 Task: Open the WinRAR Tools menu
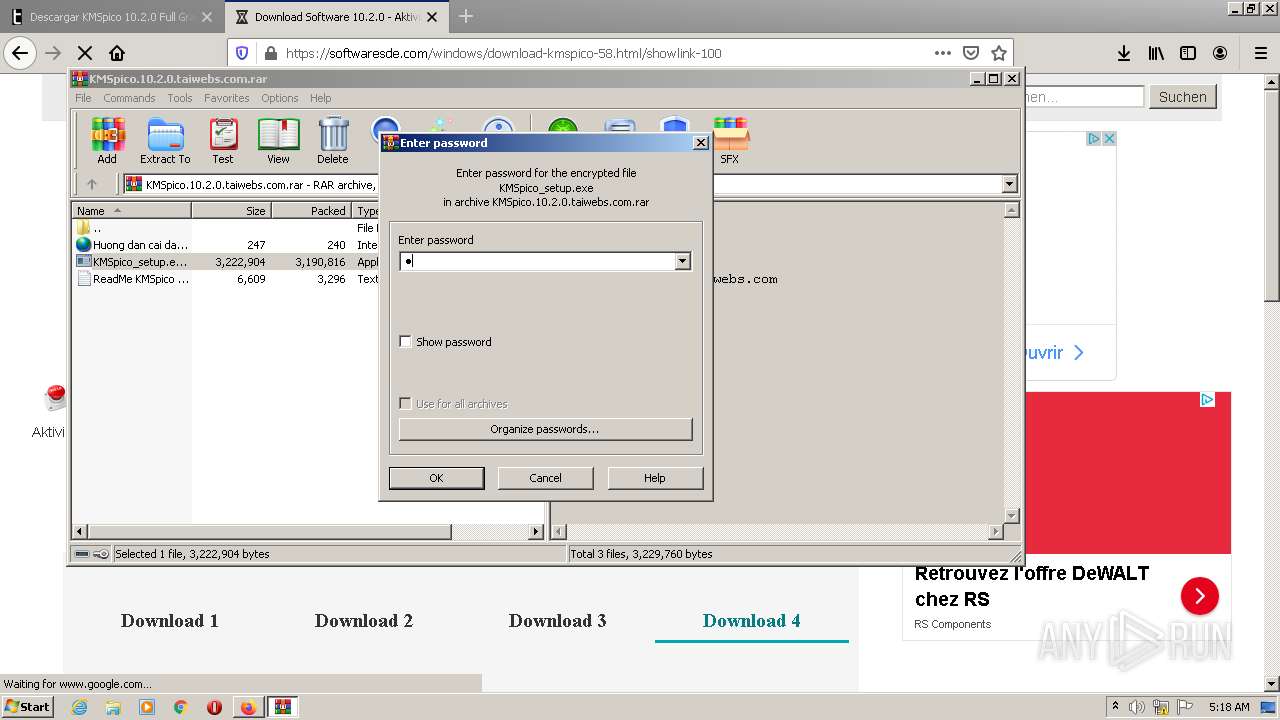click(x=180, y=98)
